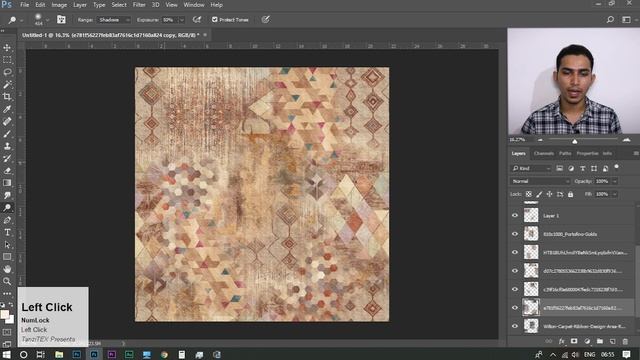The image size is (640, 360).
Task: Select the Hand tool
Action: (x=7, y=269)
